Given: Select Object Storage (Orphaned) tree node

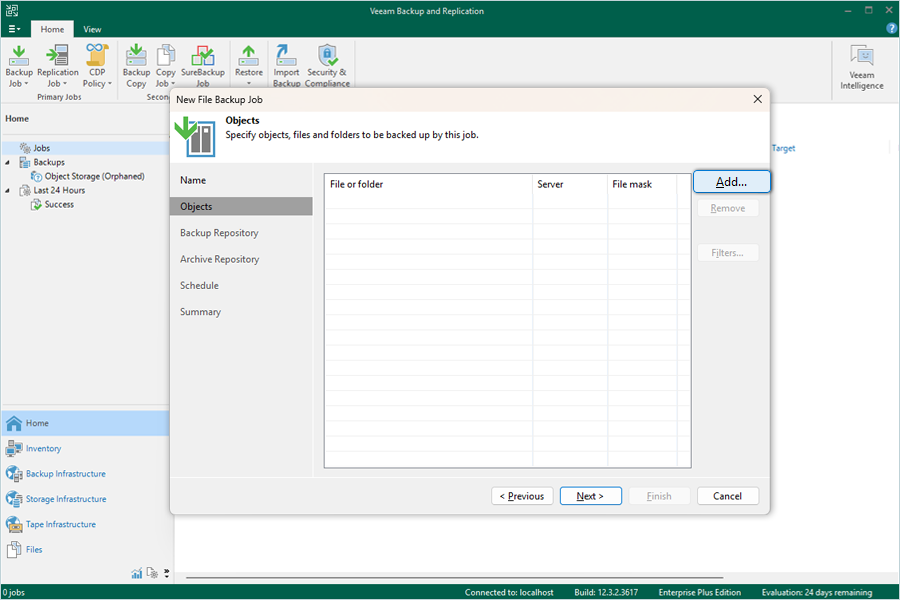Looking at the screenshot, I should click(94, 176).
